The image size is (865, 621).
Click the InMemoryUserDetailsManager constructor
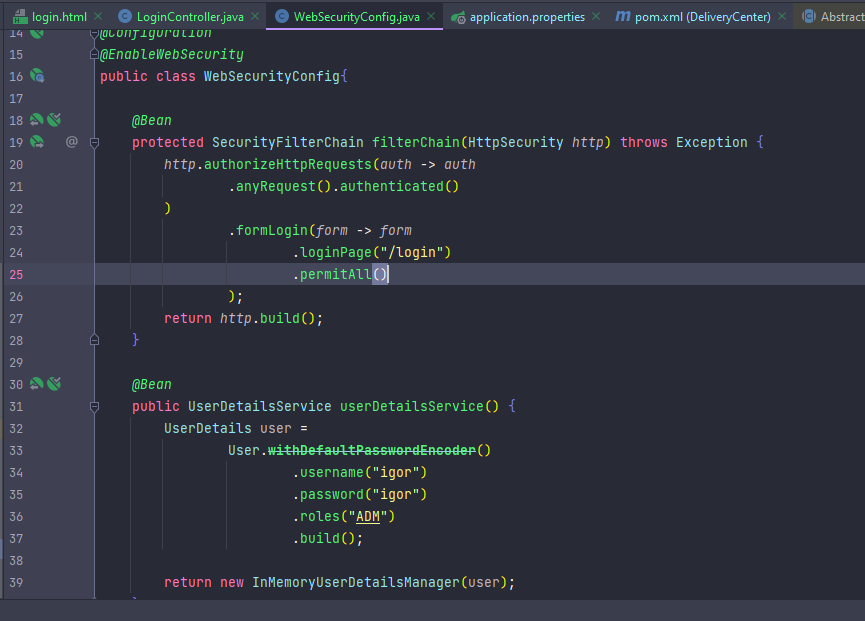pyautogui.click(x=355, y=582)
